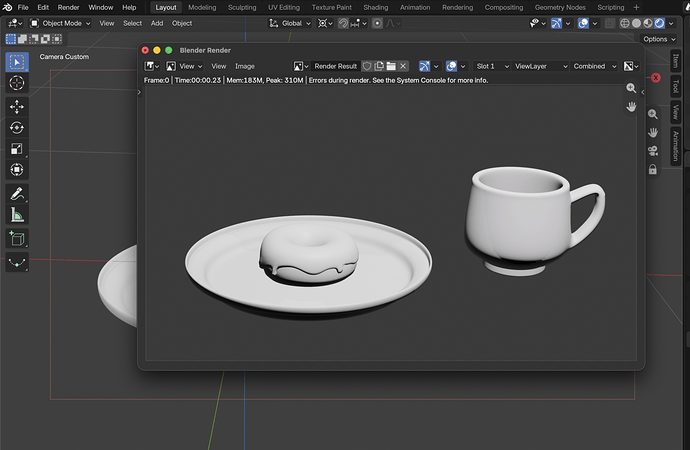Open viewport shading options arrow
The width and height of the screenshot is (690, 450).
pyautogui.click(x=671, y=23)
